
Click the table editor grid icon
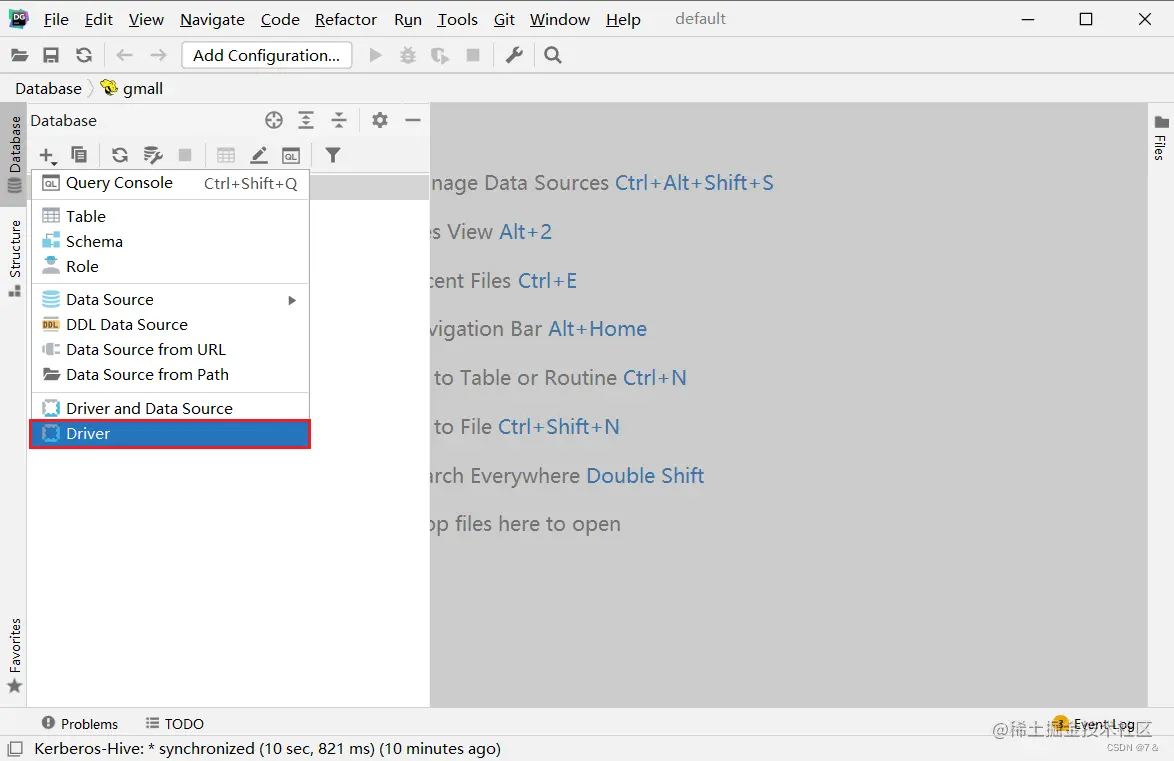click(x=225, y=155)
